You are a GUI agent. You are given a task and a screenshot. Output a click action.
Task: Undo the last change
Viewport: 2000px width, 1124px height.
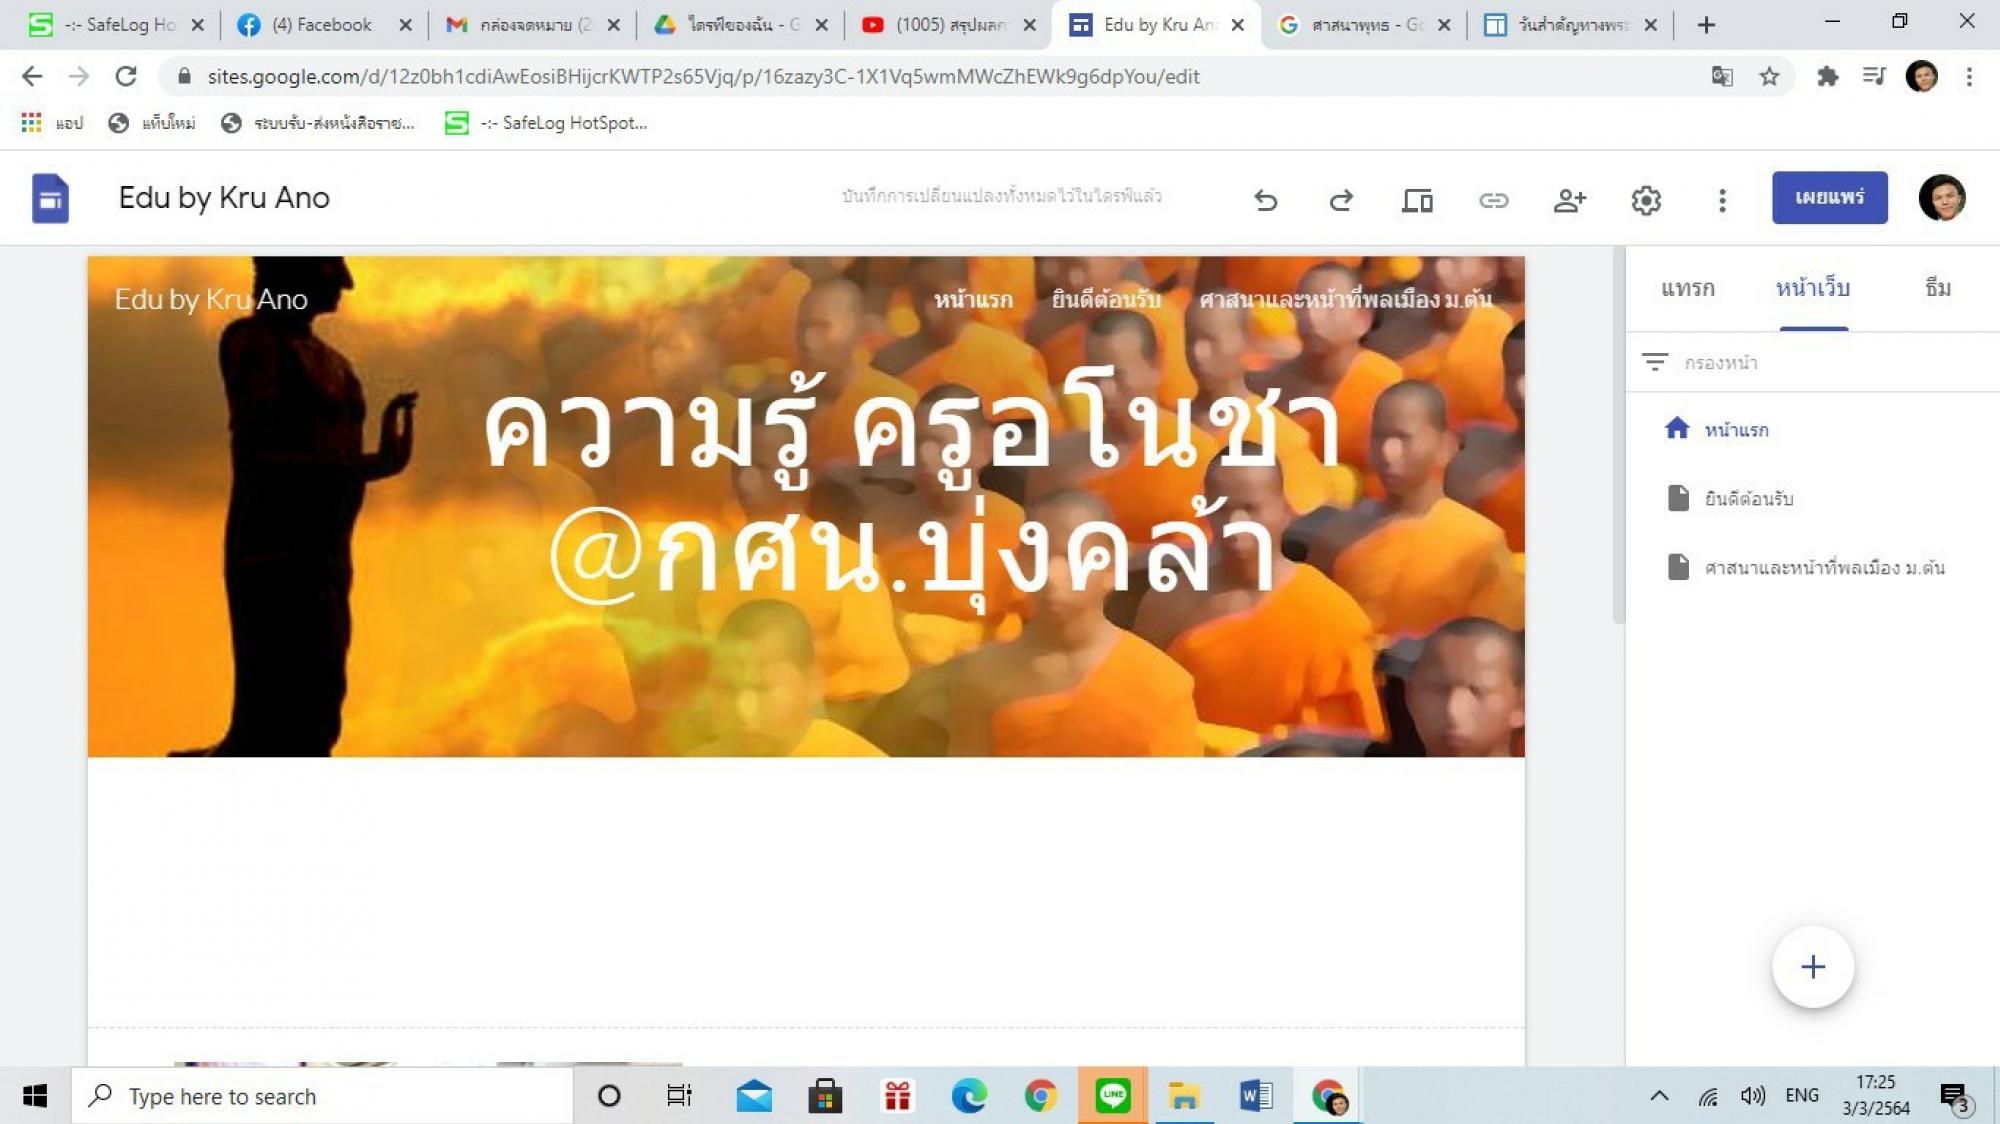1266,200
